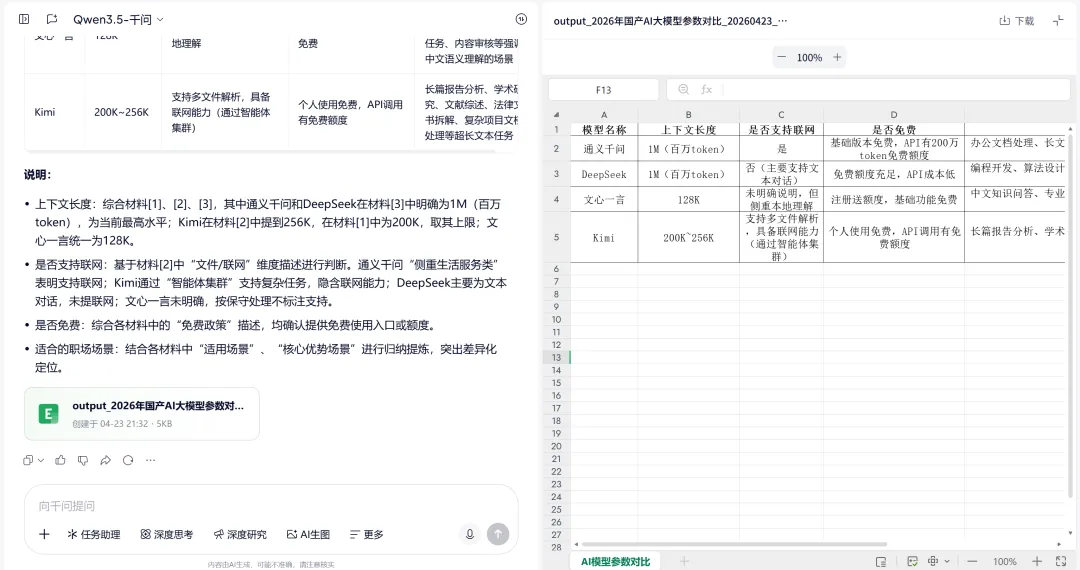Viewport: 1080px width, 570px height.
Task: Open more response actions ellipsis
Action: point(150,460)
